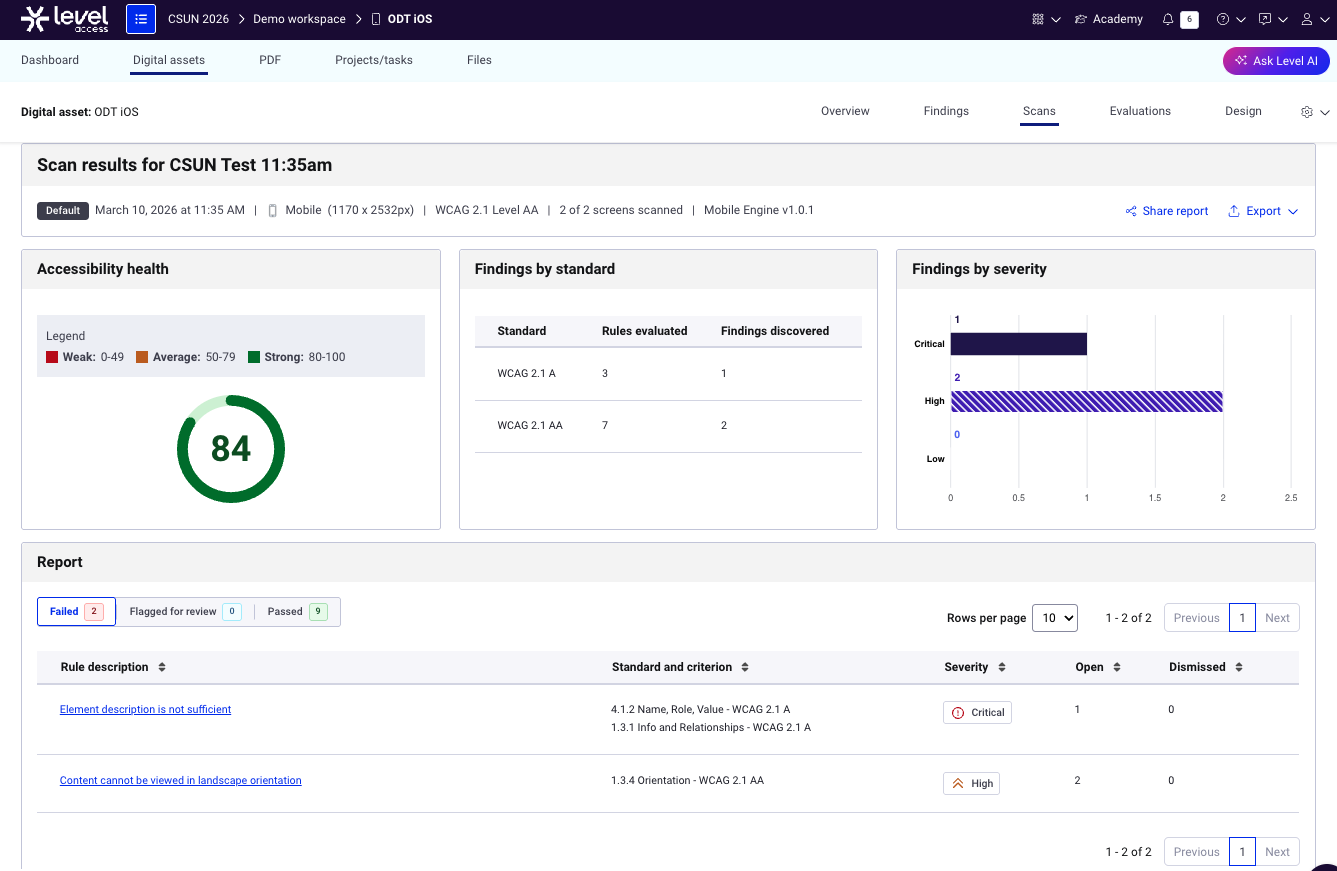1337x871 pixels.
Task: Click the striped High severity bar
Action: pos(1086,401)
